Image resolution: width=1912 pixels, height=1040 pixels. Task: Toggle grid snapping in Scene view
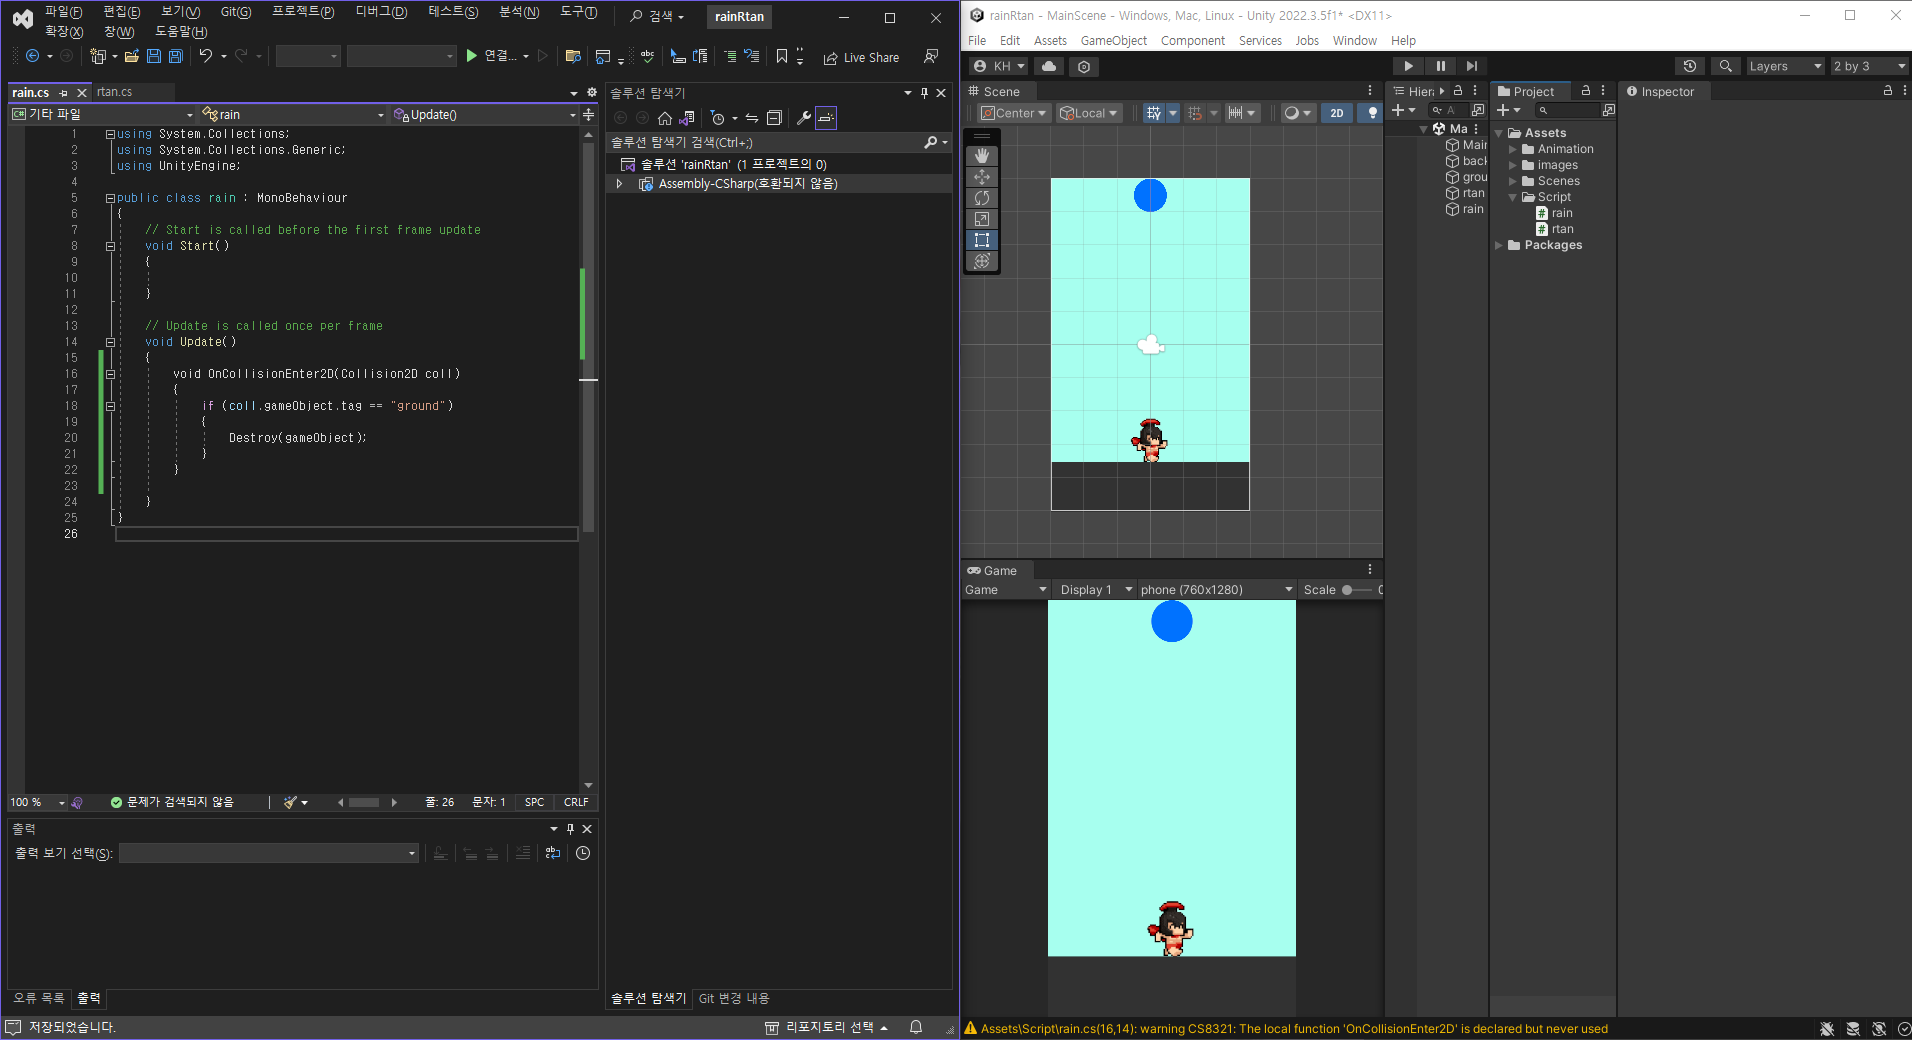[x=1195, y=113]
